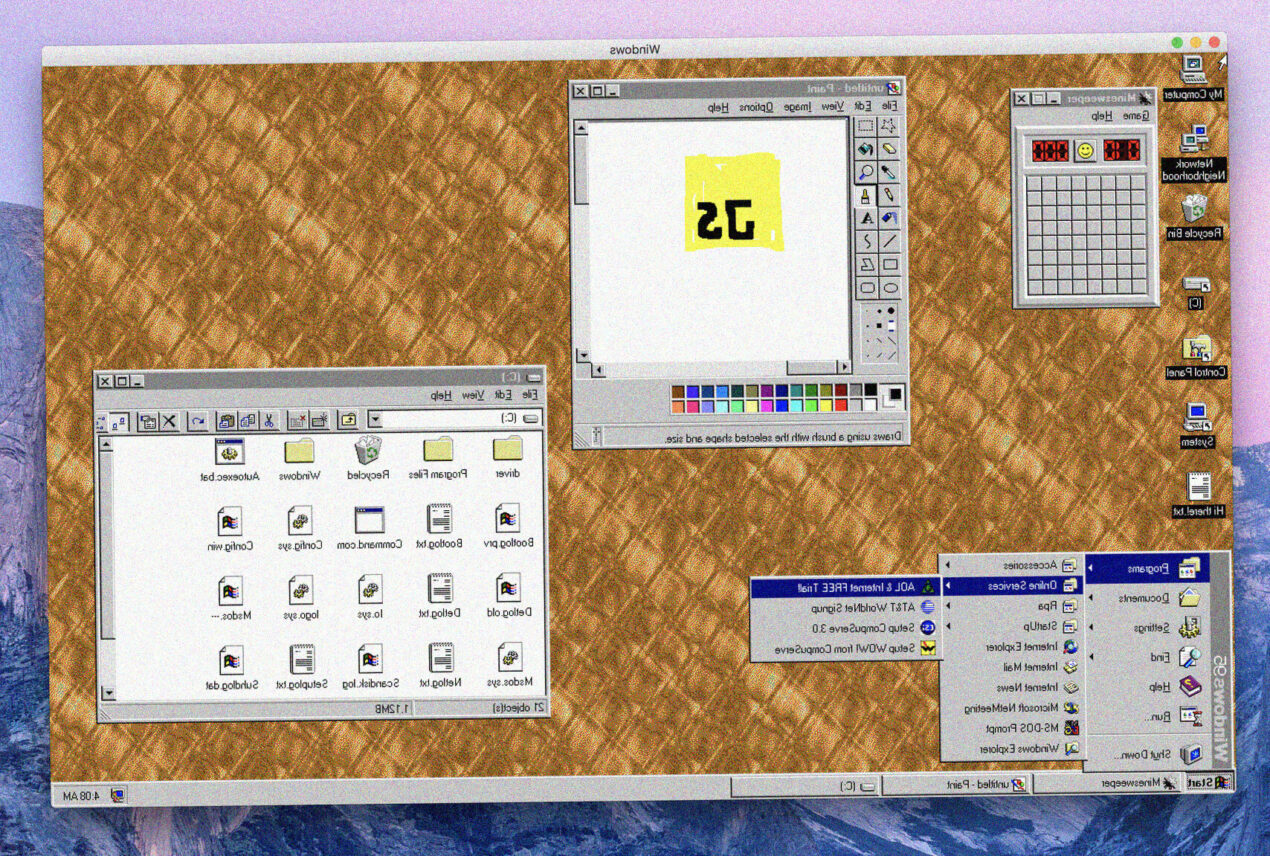Select the Text tool in Paint
The width and height of the screenshot is (1270, 856).
click(866, 218)
